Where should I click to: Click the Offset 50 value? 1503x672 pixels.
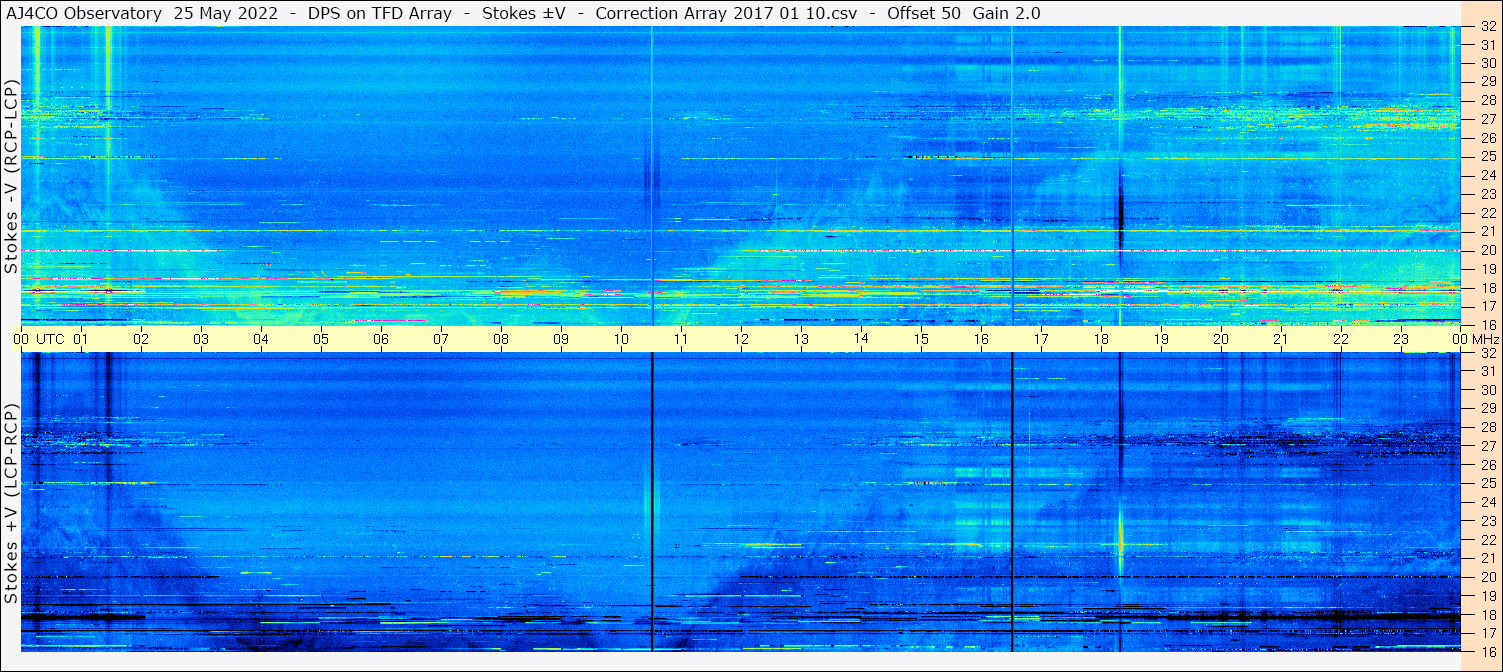click(x=924, y=13)
